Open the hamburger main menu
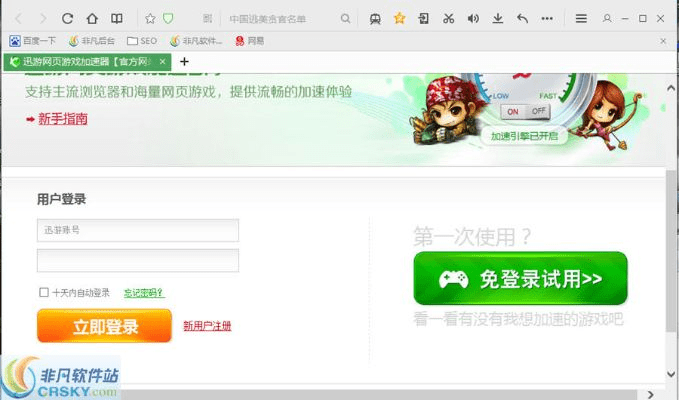This screenshot has height=400, width=679. [581, 18]
